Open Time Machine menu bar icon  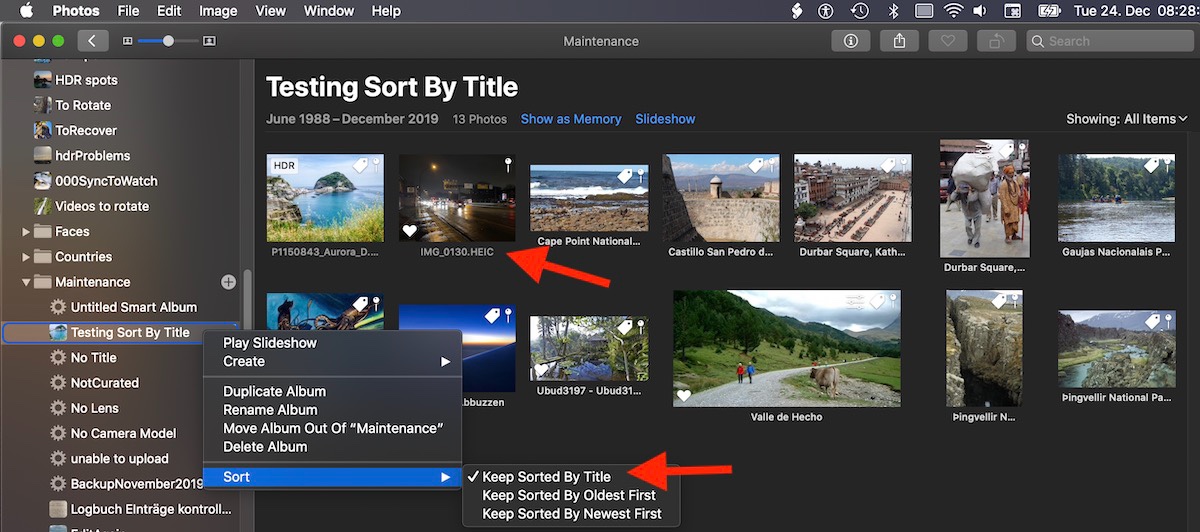[x=859, y=11]
